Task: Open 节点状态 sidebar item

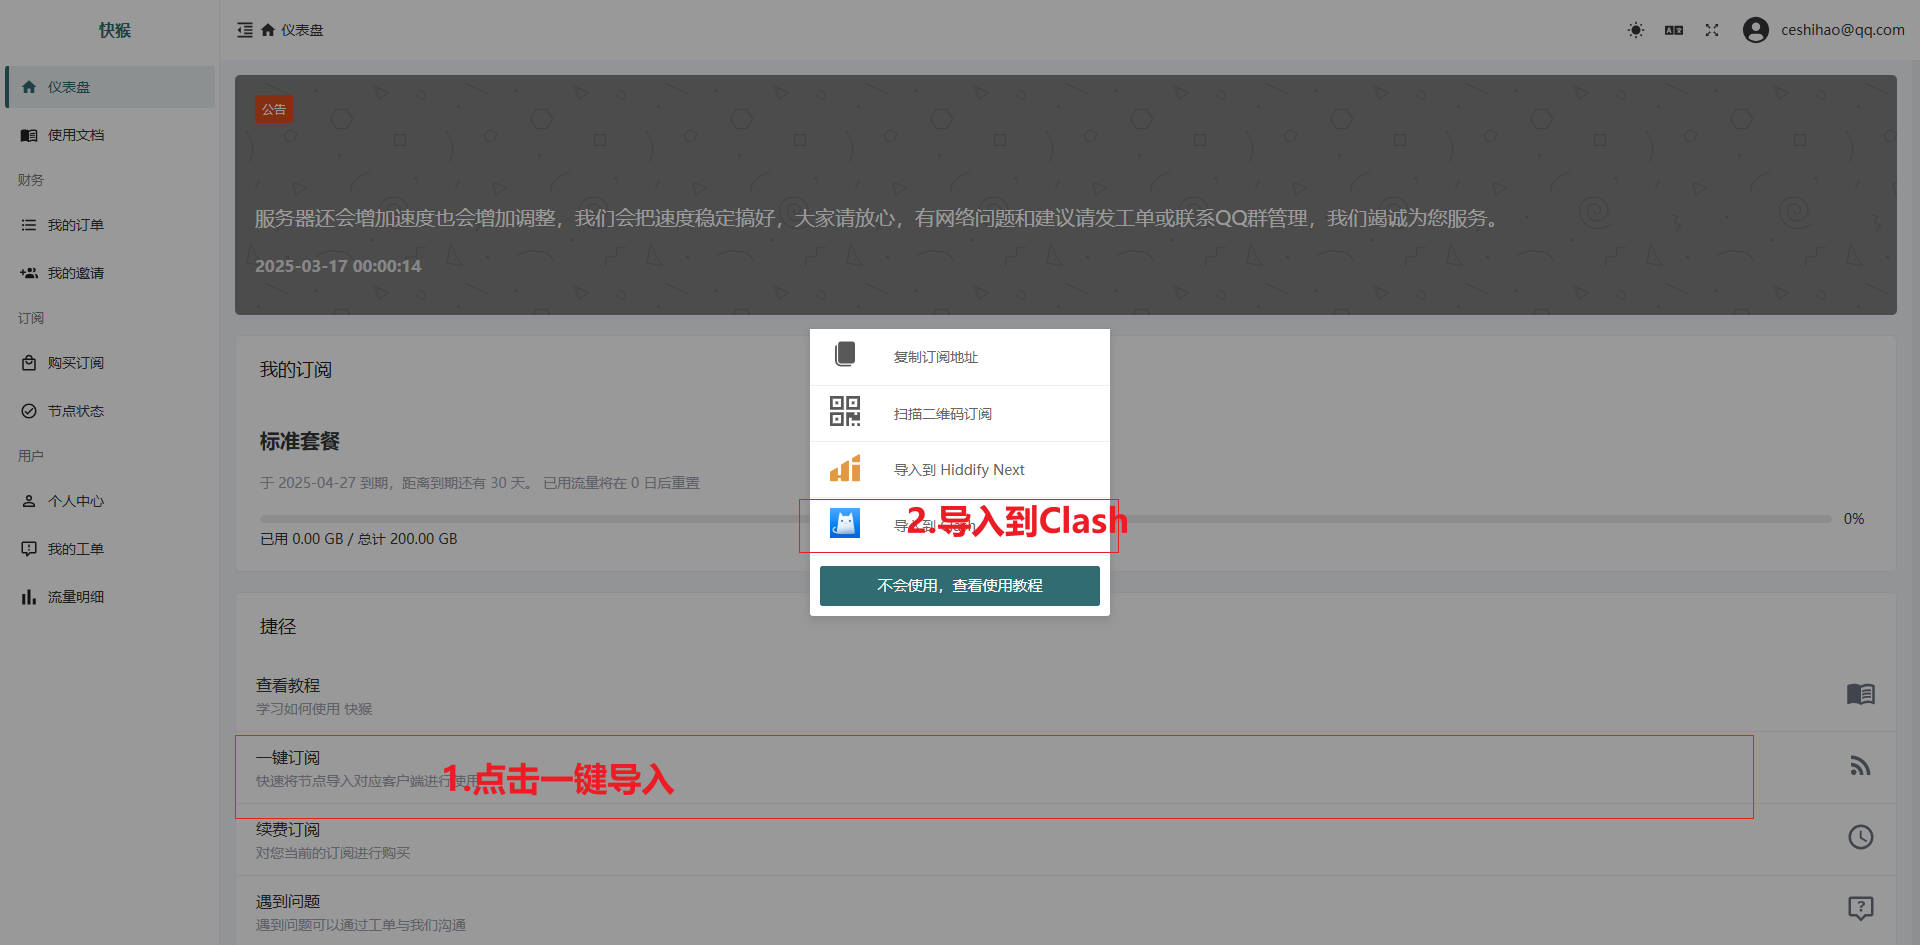Action: (x=110, y=411)
